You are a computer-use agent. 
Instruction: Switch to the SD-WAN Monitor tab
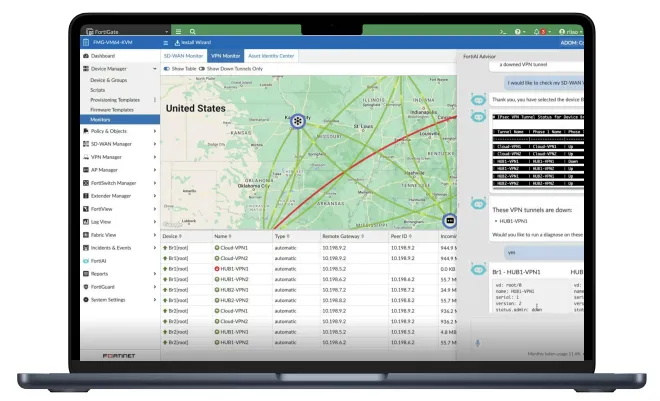tap(183, 56)
